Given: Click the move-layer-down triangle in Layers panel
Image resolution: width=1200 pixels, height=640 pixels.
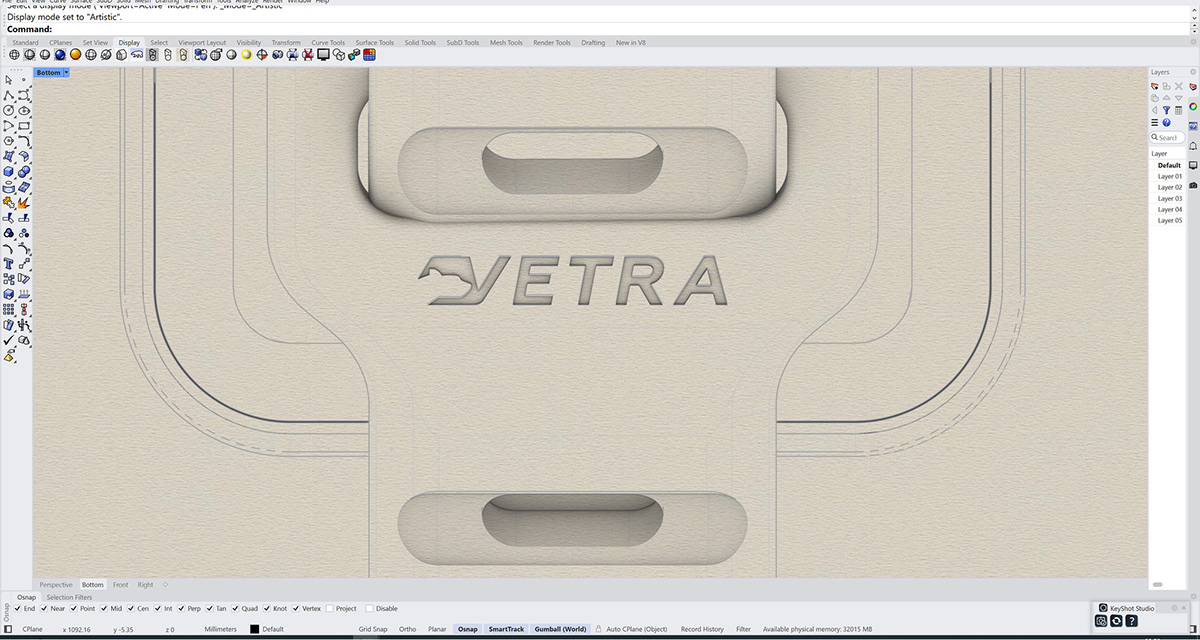Looking at the screenshot, I should tap(1177, 97).
